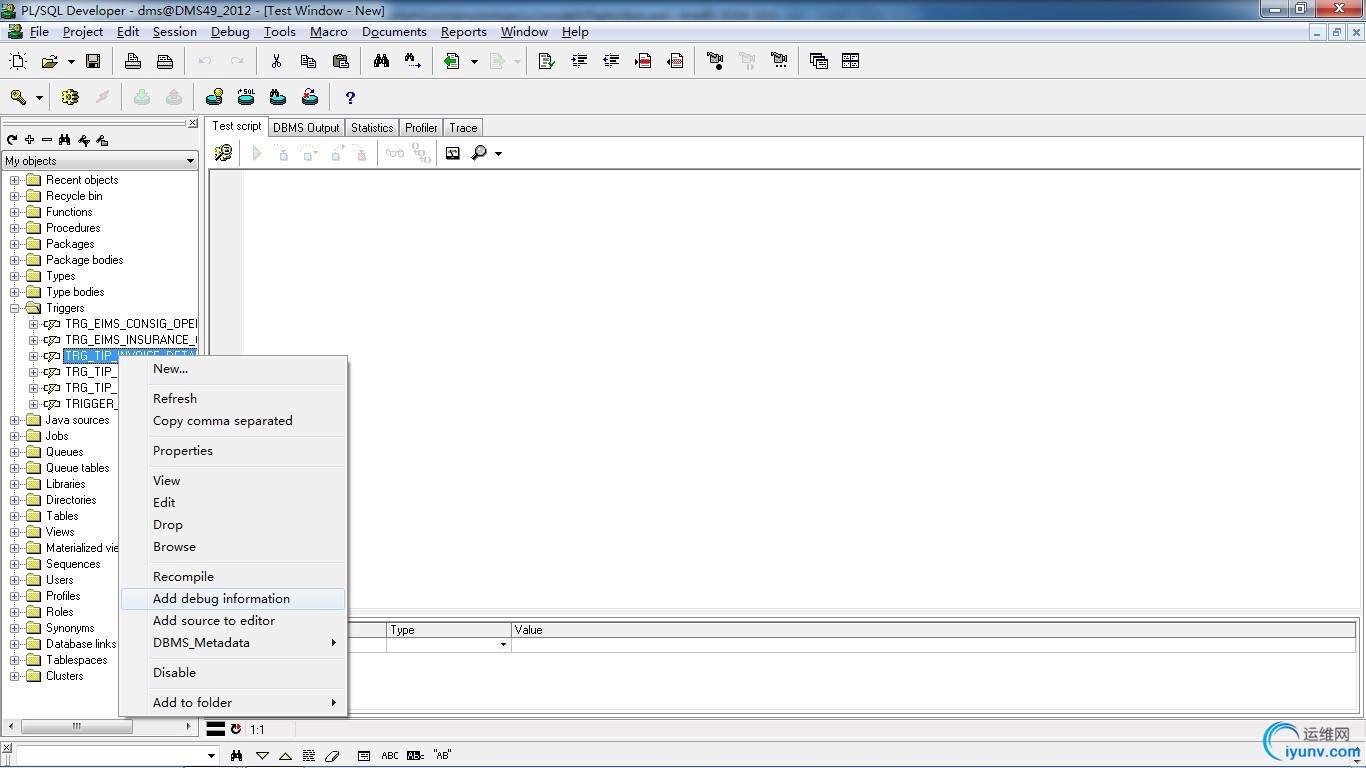This screenshot has width=1366, height=768.
Task: Click the Value column cell in variables grid
Action: (933, 644)
